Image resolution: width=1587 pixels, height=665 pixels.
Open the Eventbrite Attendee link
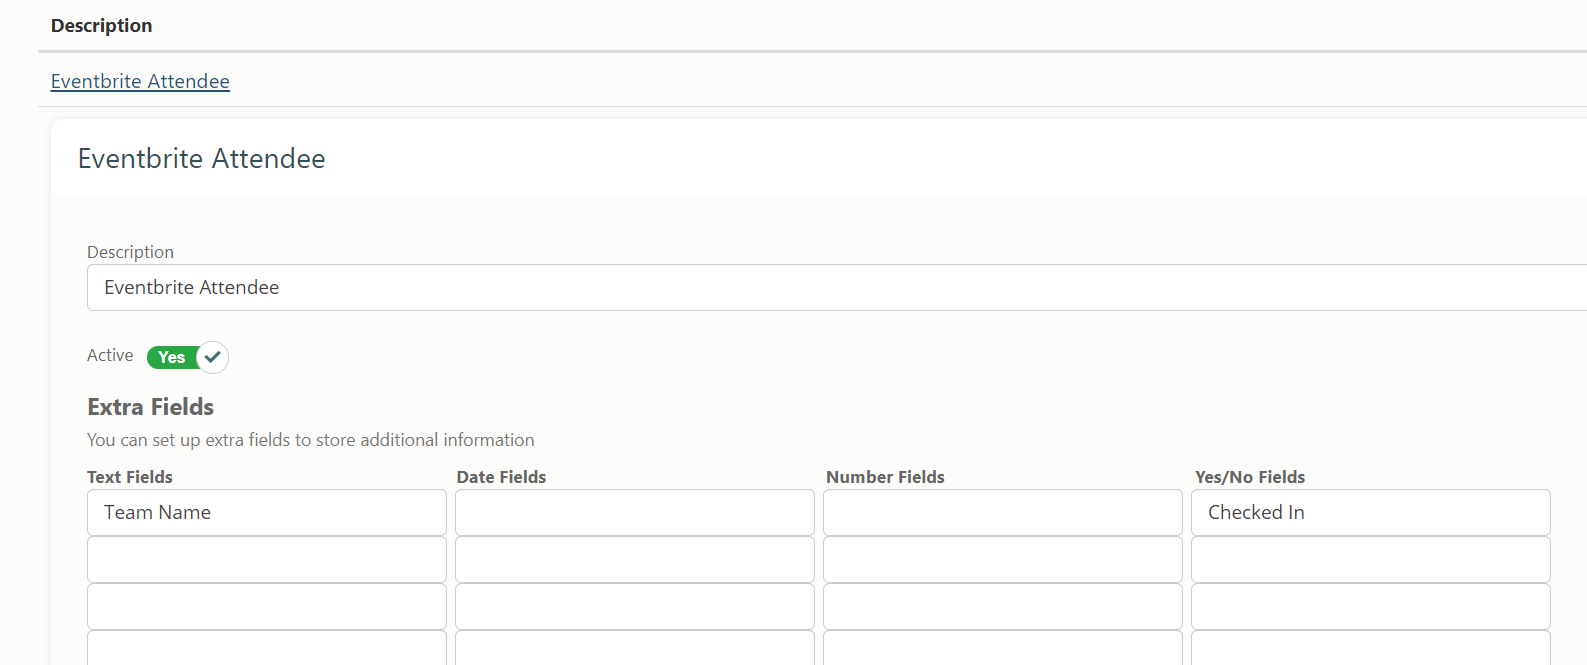(140, 81)
